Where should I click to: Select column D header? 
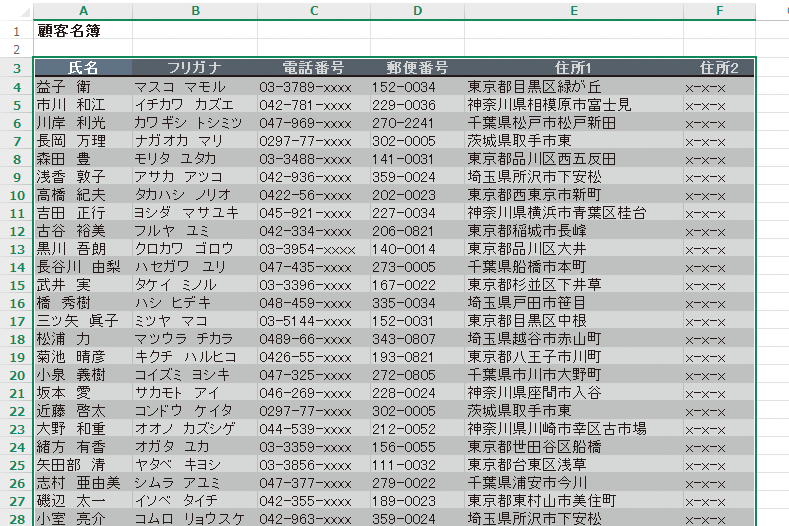[417, 11]
